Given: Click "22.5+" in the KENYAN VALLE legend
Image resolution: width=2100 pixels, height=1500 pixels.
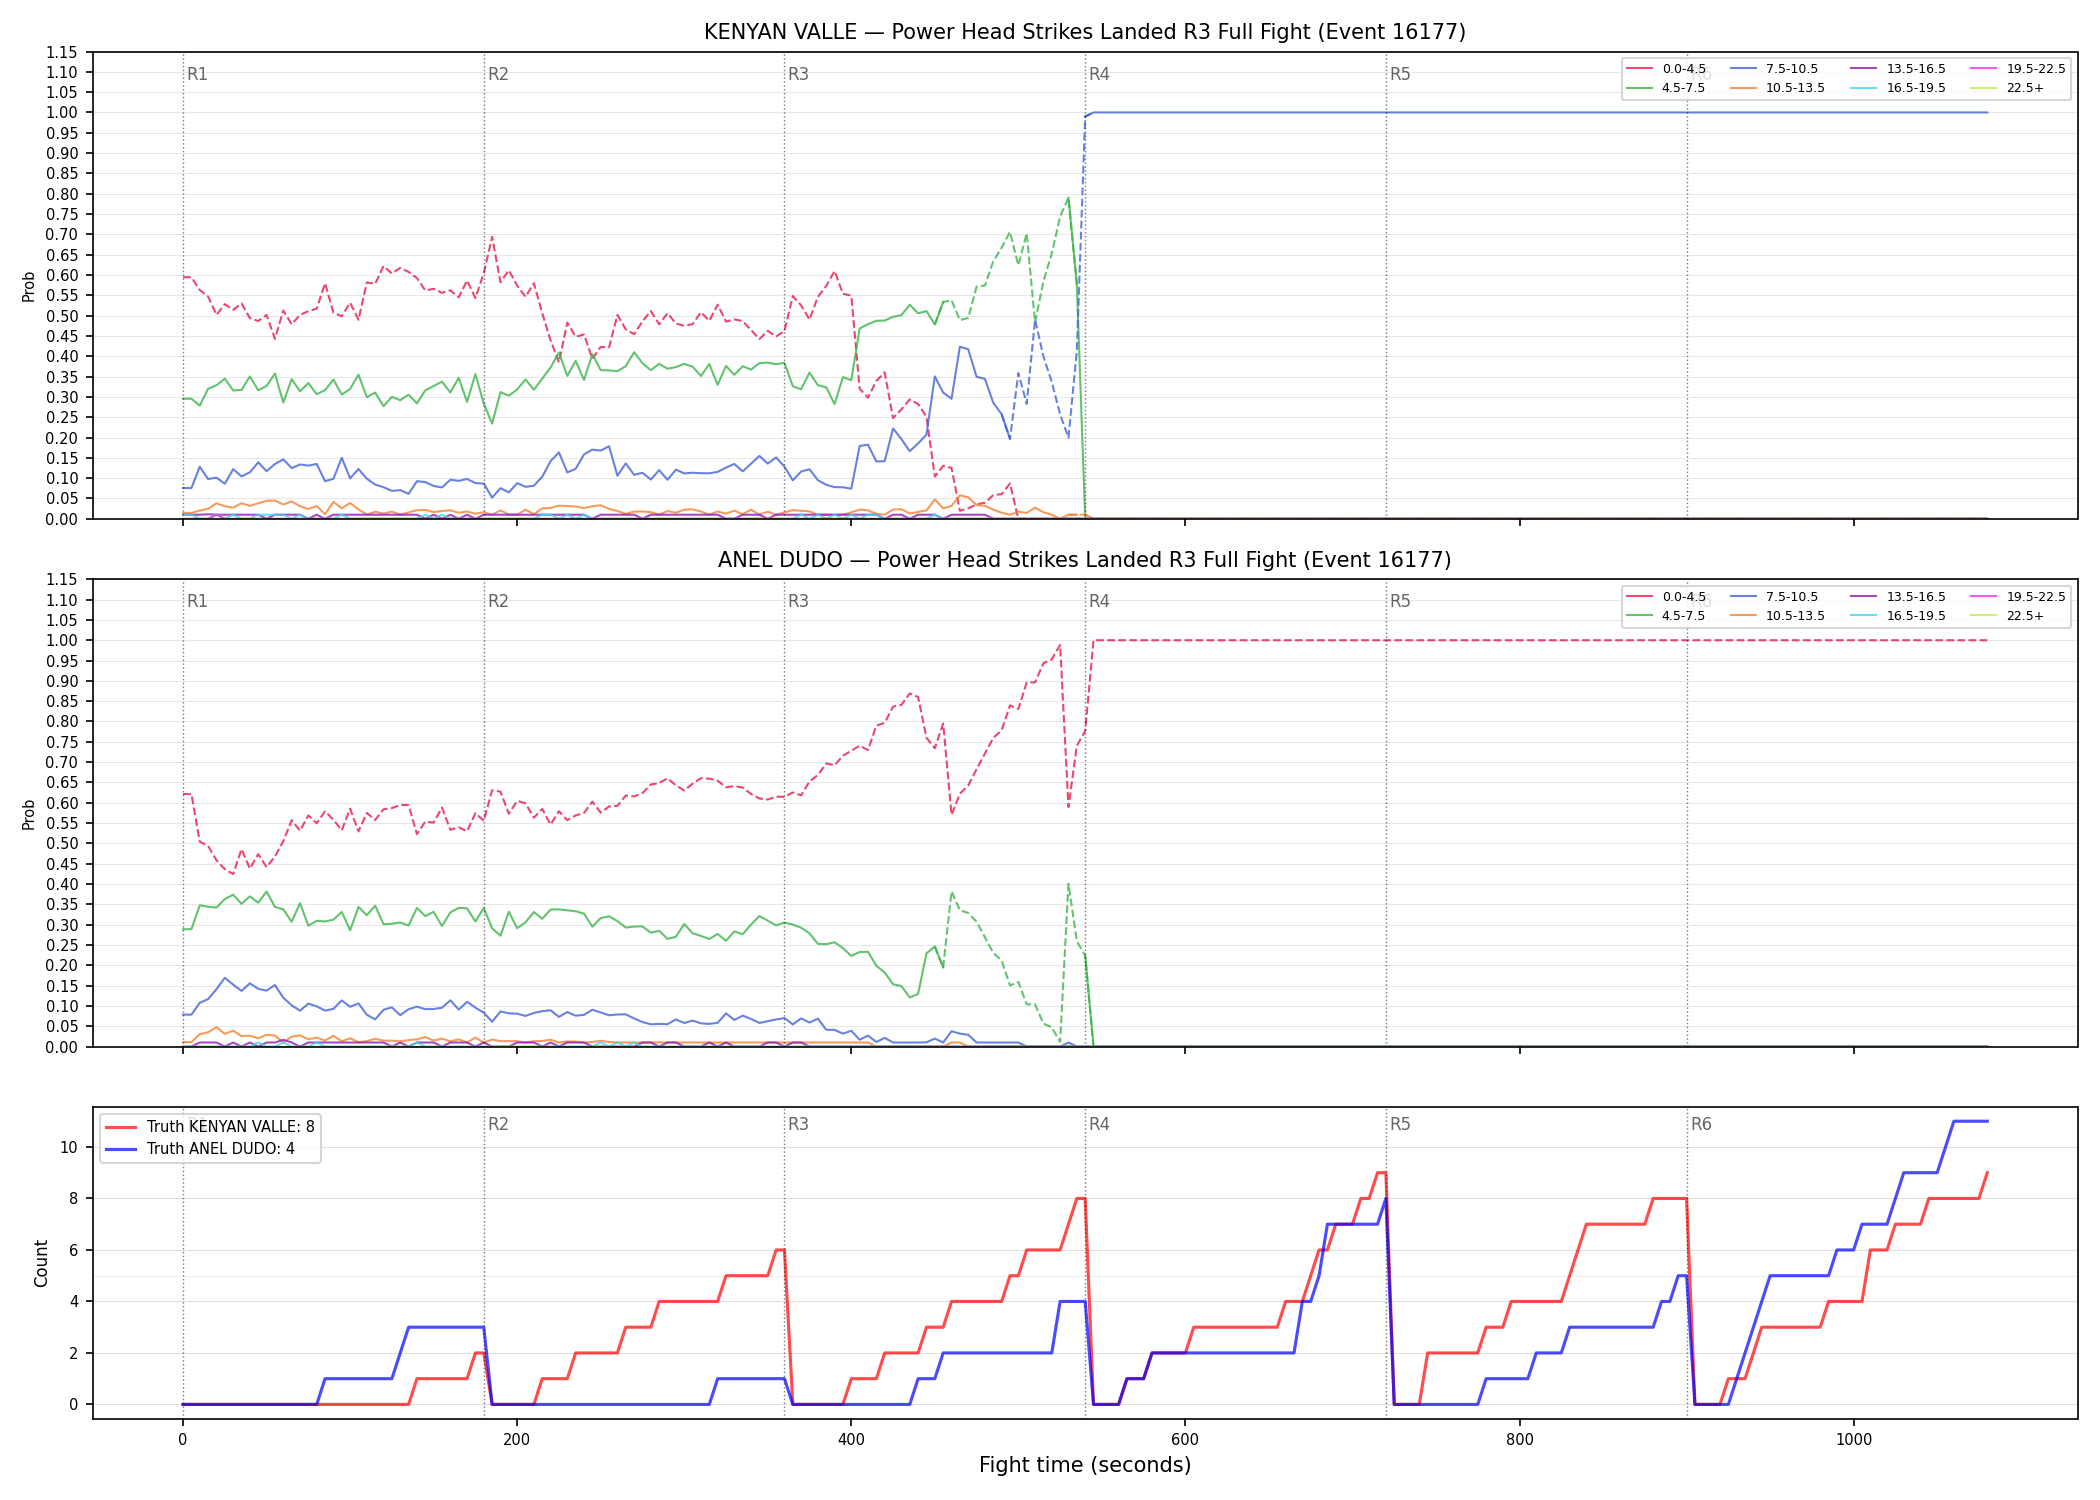Looking at the screenshot, I should 2025,88.
